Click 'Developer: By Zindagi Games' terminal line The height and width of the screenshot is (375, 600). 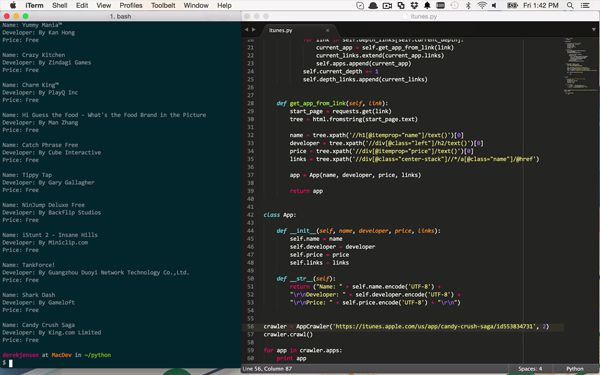point(47,62)
